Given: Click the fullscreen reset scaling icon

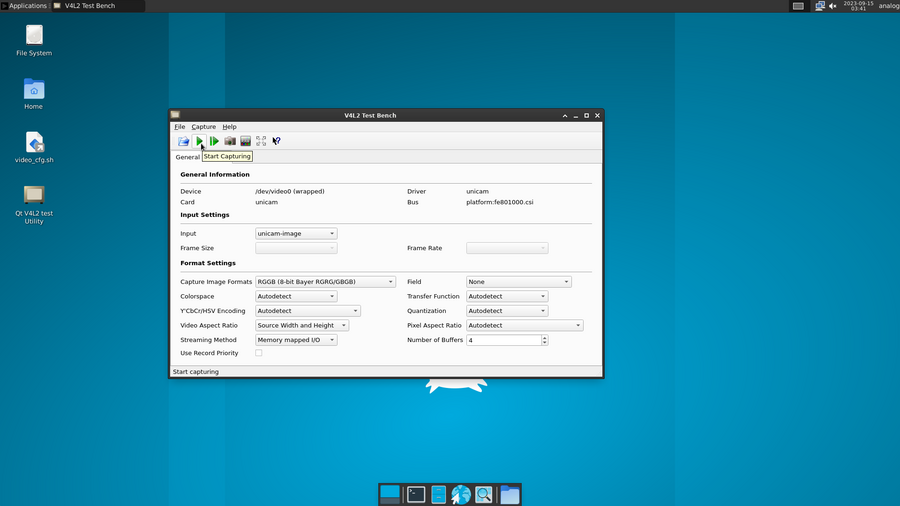Looking at the screenshot, I should [261, 141].
